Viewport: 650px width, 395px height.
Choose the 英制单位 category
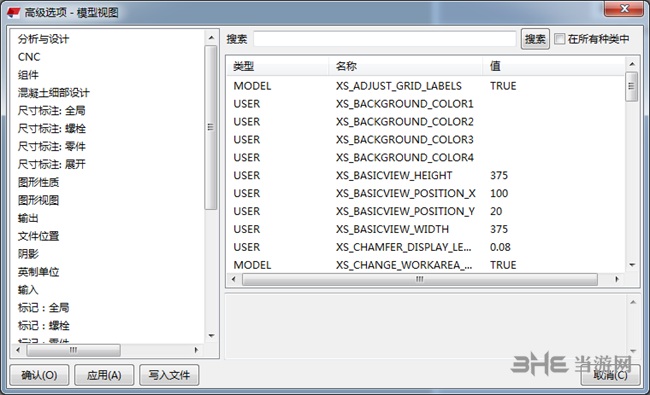(x=39, y=272)
